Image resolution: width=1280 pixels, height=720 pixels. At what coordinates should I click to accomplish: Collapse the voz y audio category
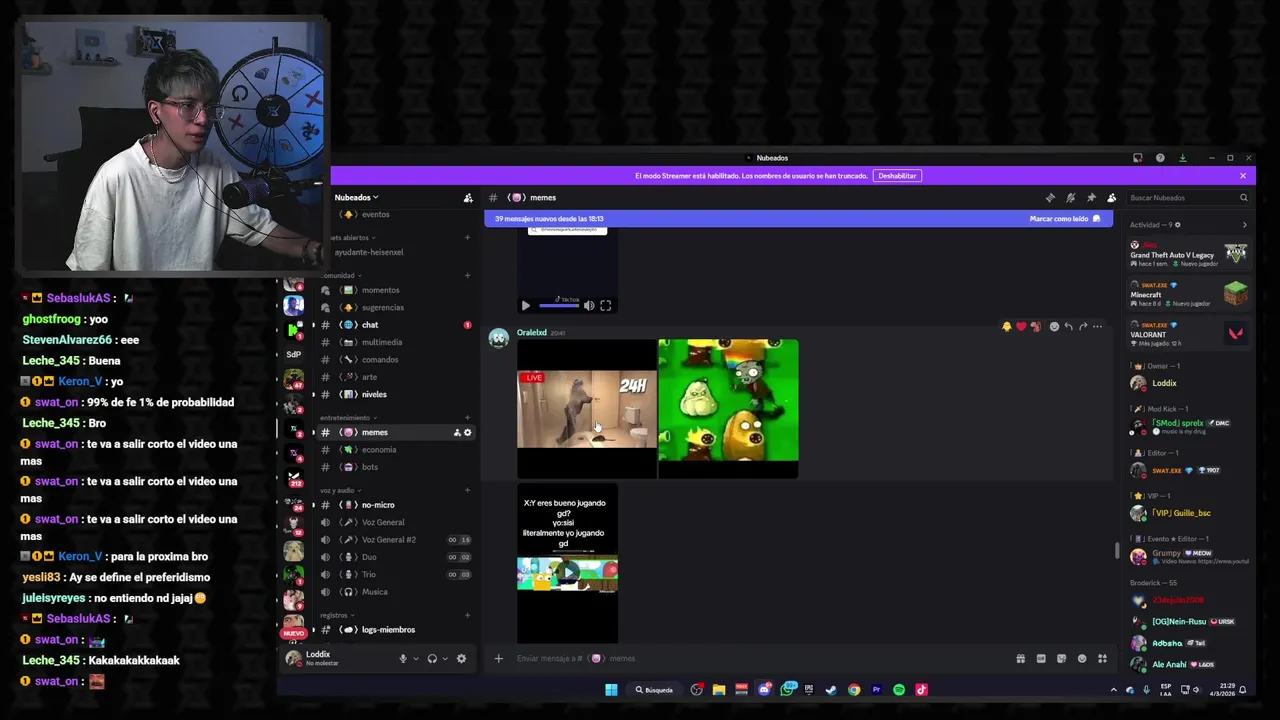click(340, 490)
